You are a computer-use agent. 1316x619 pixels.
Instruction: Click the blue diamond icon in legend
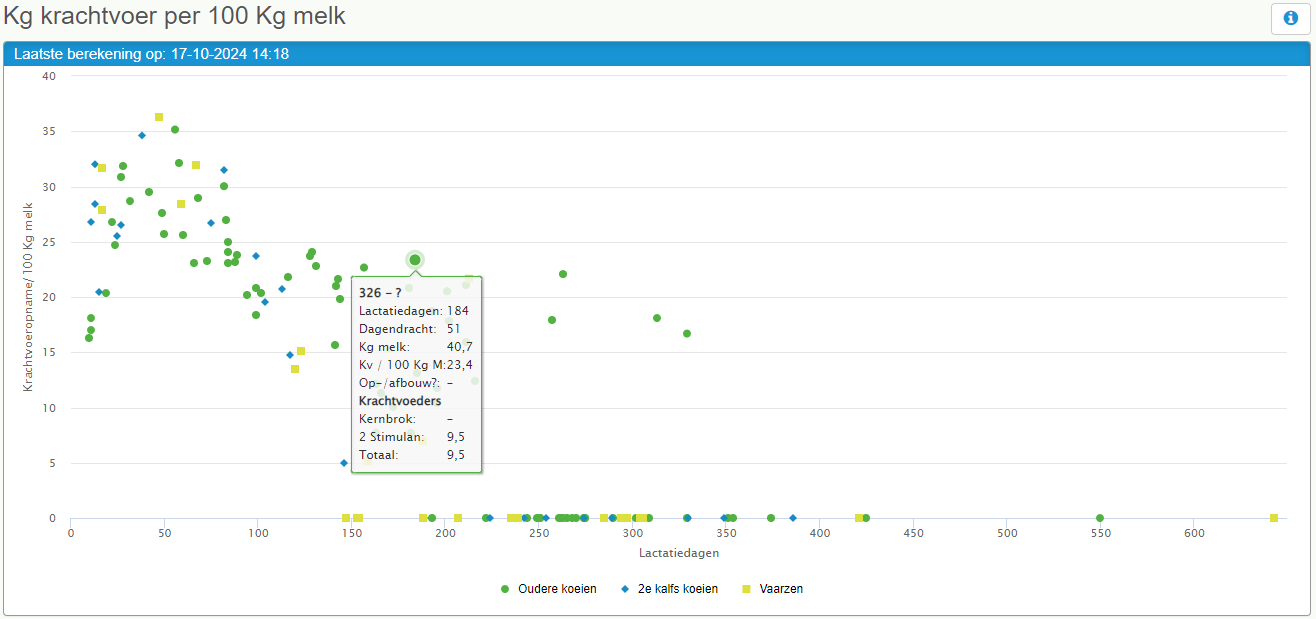click(625, 589)
